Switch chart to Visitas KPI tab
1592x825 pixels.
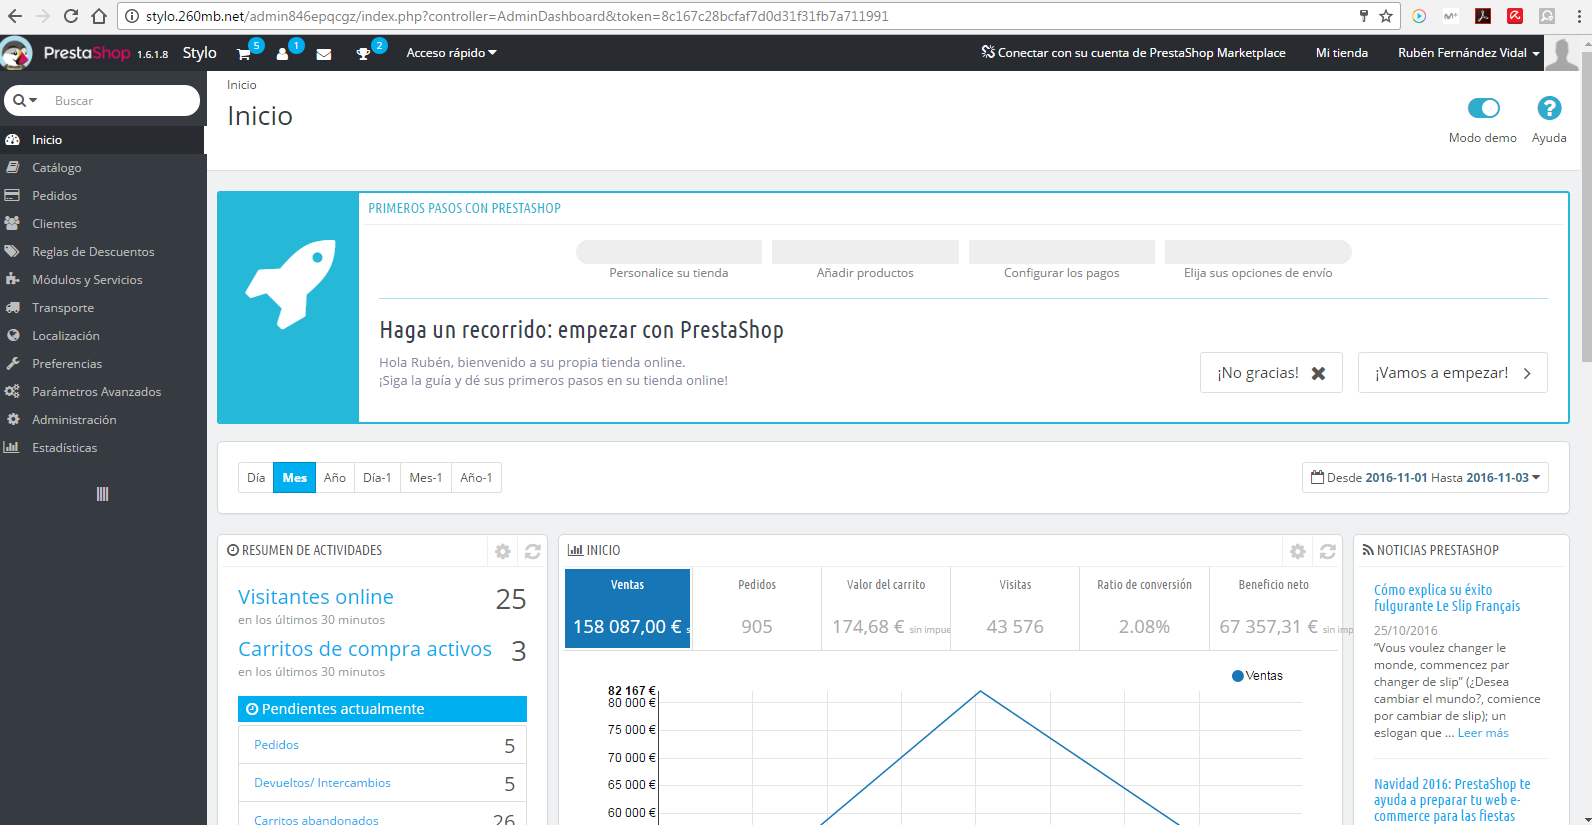[x=1015, y=608]
